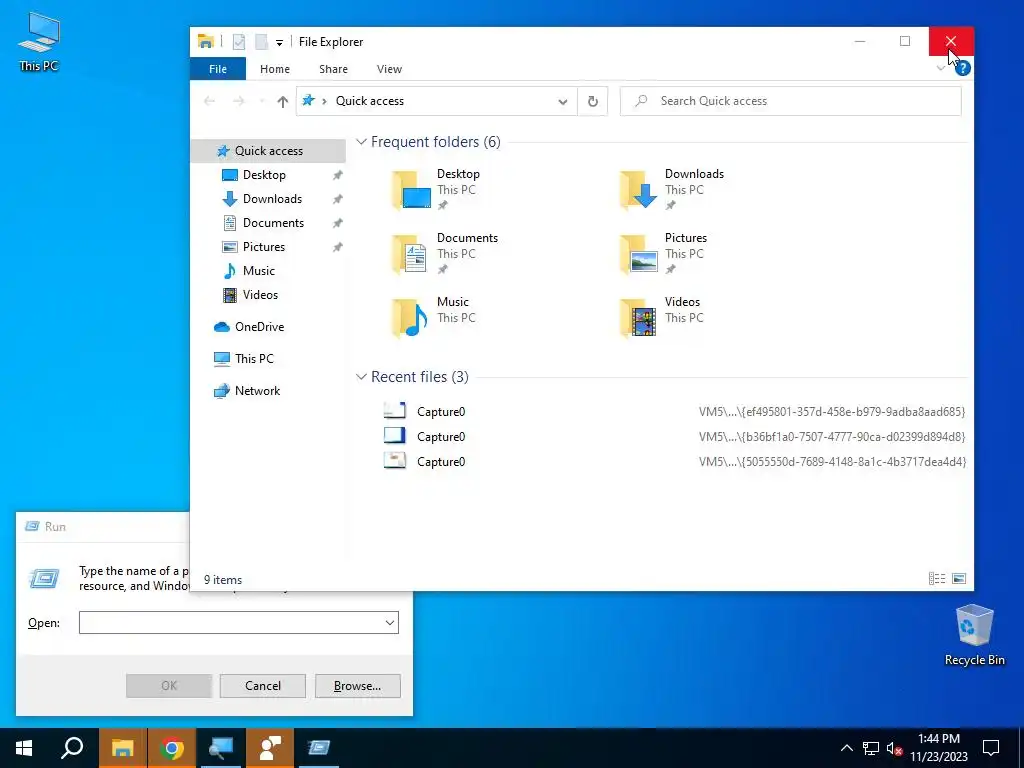Click in the Search Quick access box
1024x768 pixels.
tap(790, 101)
